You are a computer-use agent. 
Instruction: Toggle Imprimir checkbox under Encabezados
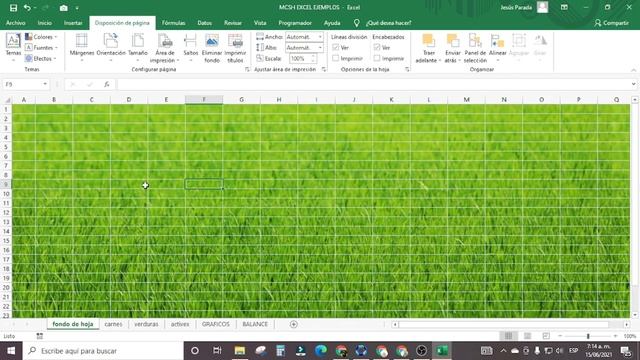377,58
